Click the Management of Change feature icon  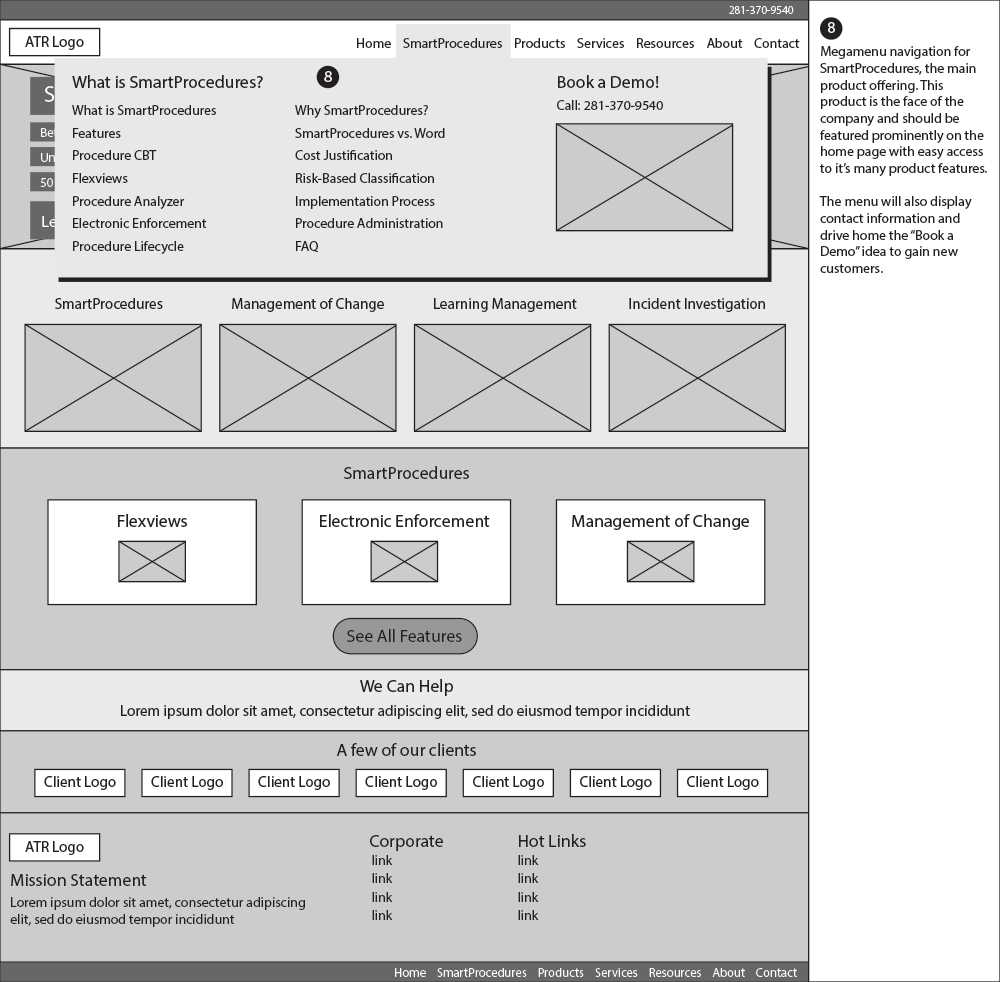pos(660,561)
